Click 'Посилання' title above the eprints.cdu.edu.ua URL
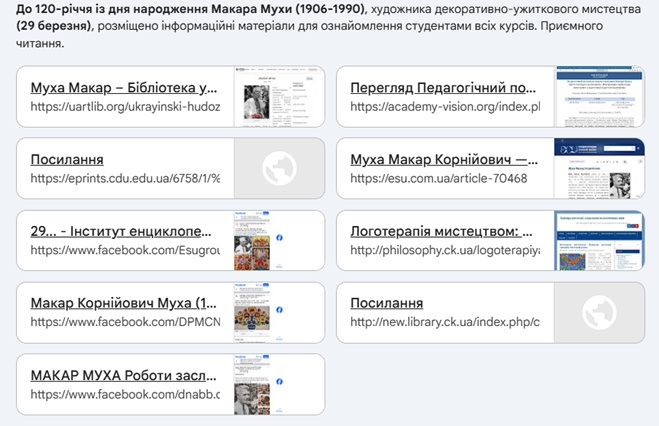This screenshot has width=659, height=426. pyautogui.click(x=67, y=160)
